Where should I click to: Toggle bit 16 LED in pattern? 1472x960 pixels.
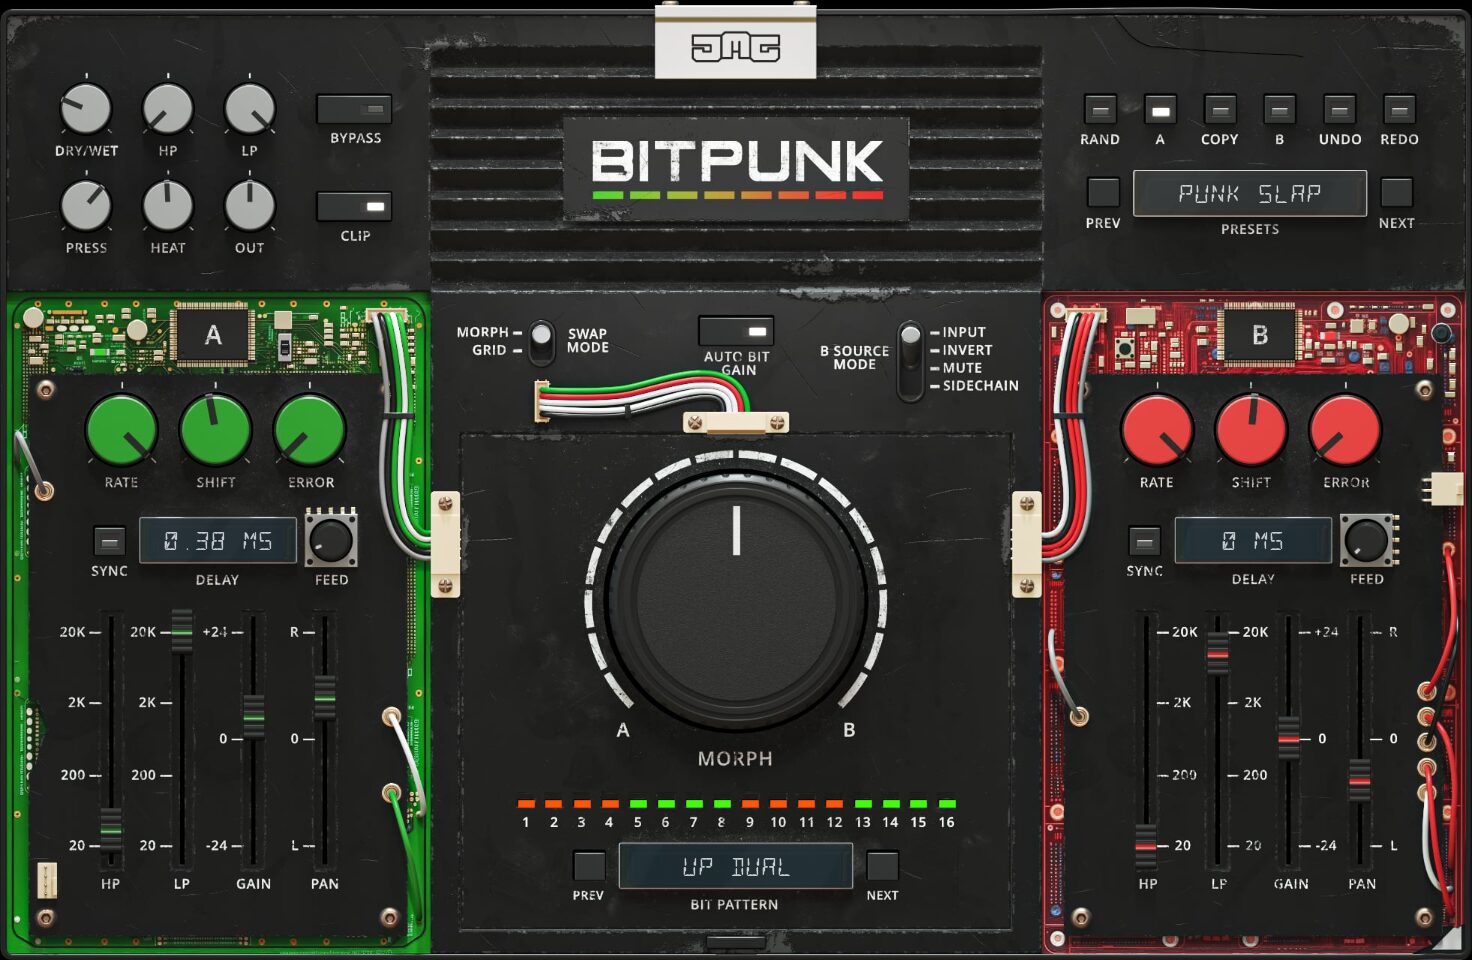[947, 804]
